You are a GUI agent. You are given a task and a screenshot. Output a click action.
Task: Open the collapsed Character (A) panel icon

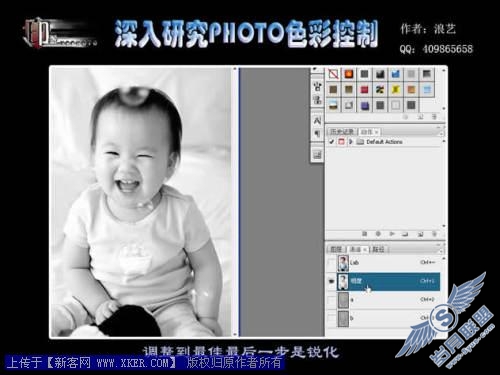(317, 121)
